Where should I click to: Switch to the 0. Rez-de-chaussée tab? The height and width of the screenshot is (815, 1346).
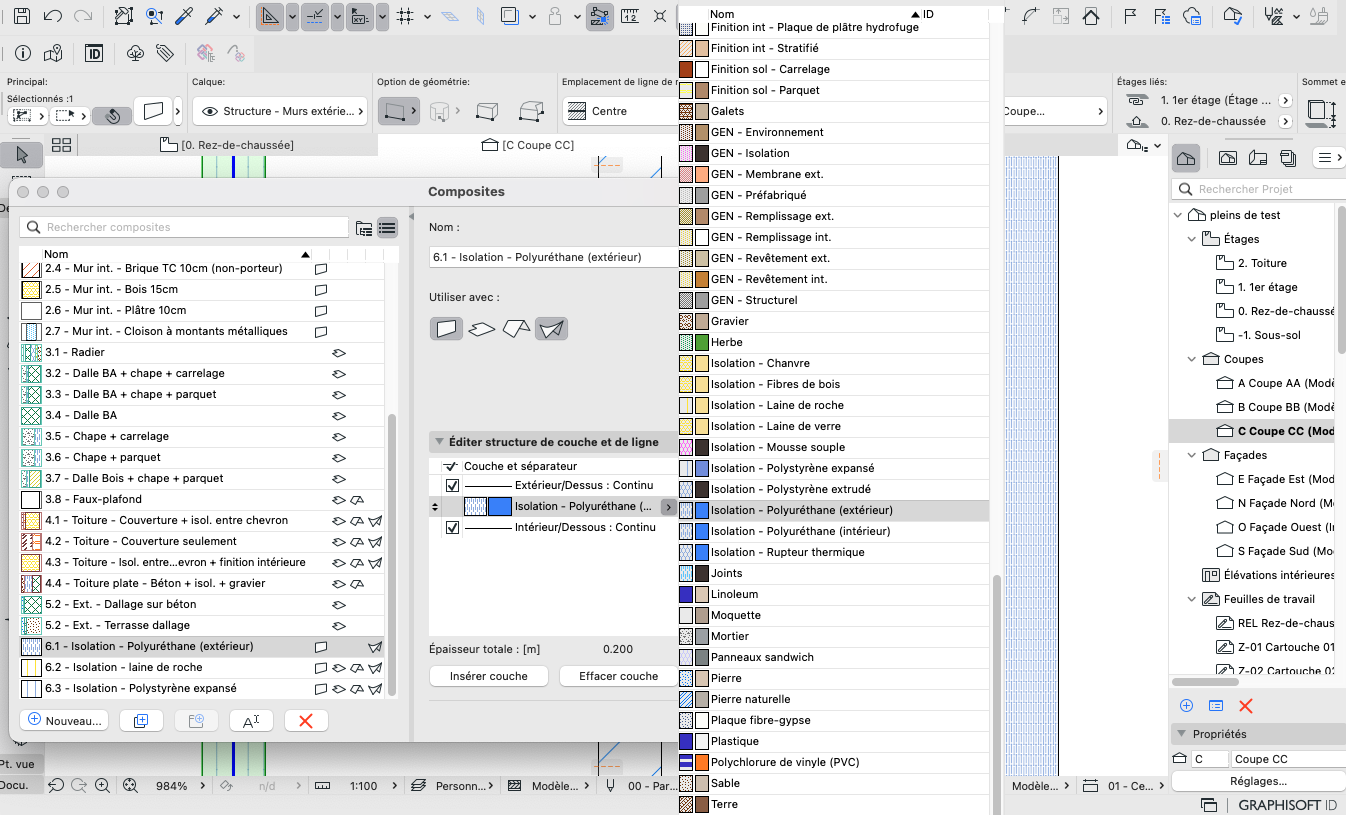227,145
